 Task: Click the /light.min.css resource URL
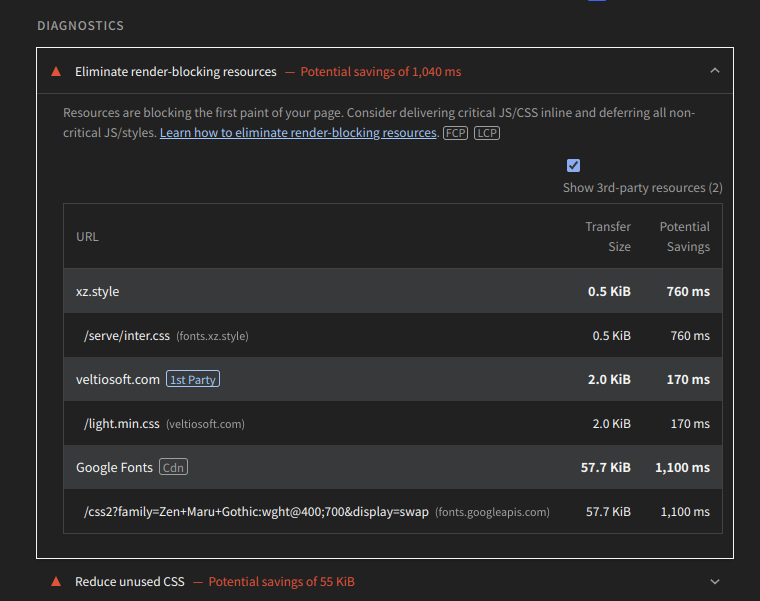[122, 424]
